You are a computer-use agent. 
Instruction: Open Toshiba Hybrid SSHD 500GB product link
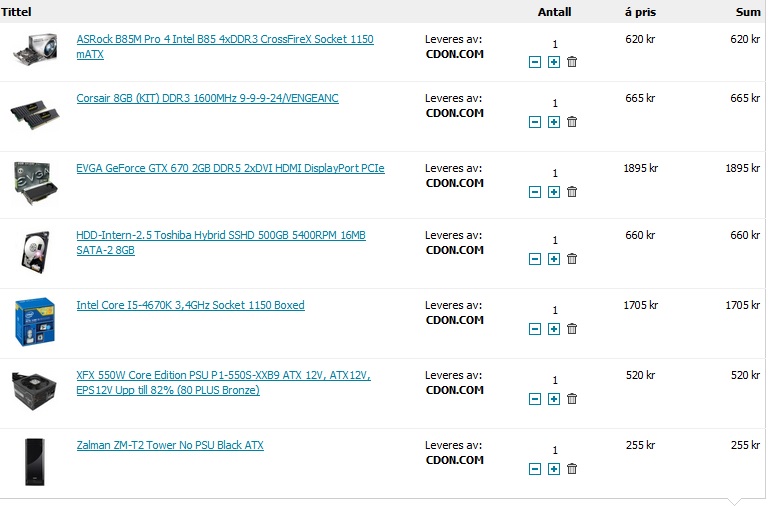221,243
